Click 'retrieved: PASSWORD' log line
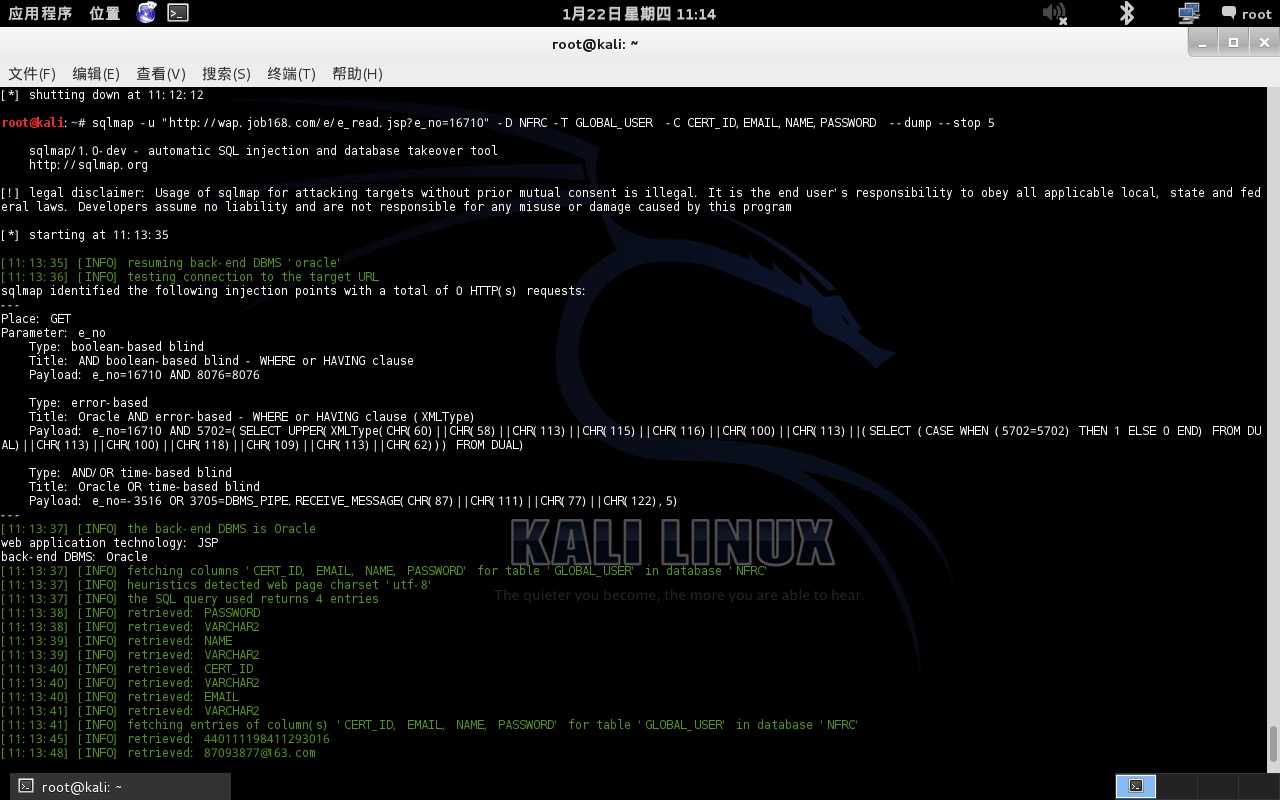The image size is (1280, 800). (130, 613)
